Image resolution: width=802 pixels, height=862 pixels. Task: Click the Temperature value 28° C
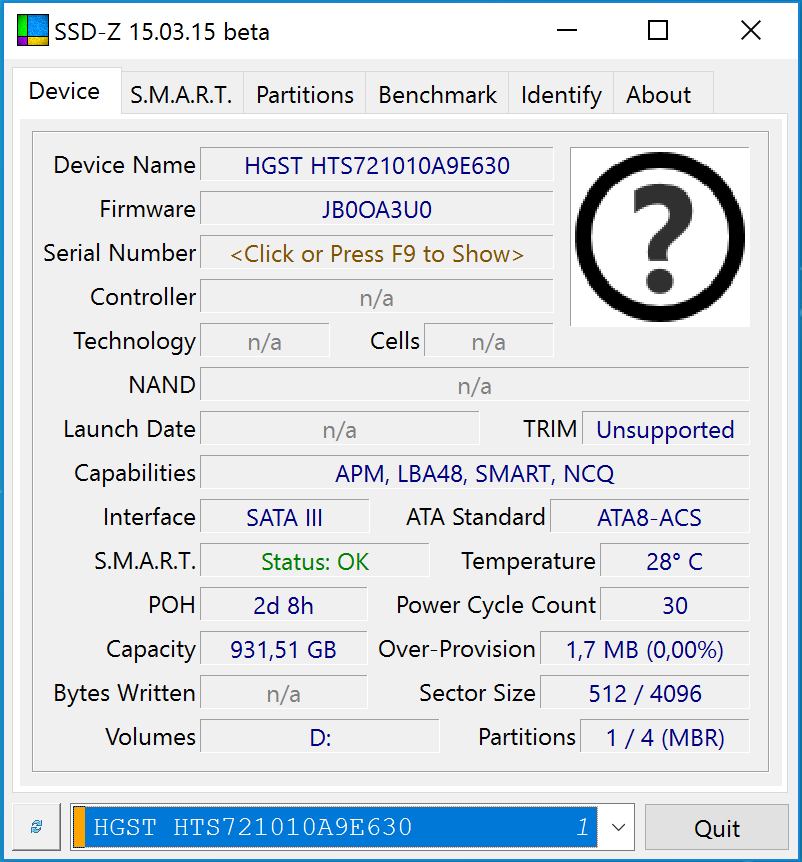tap(674, 561)
